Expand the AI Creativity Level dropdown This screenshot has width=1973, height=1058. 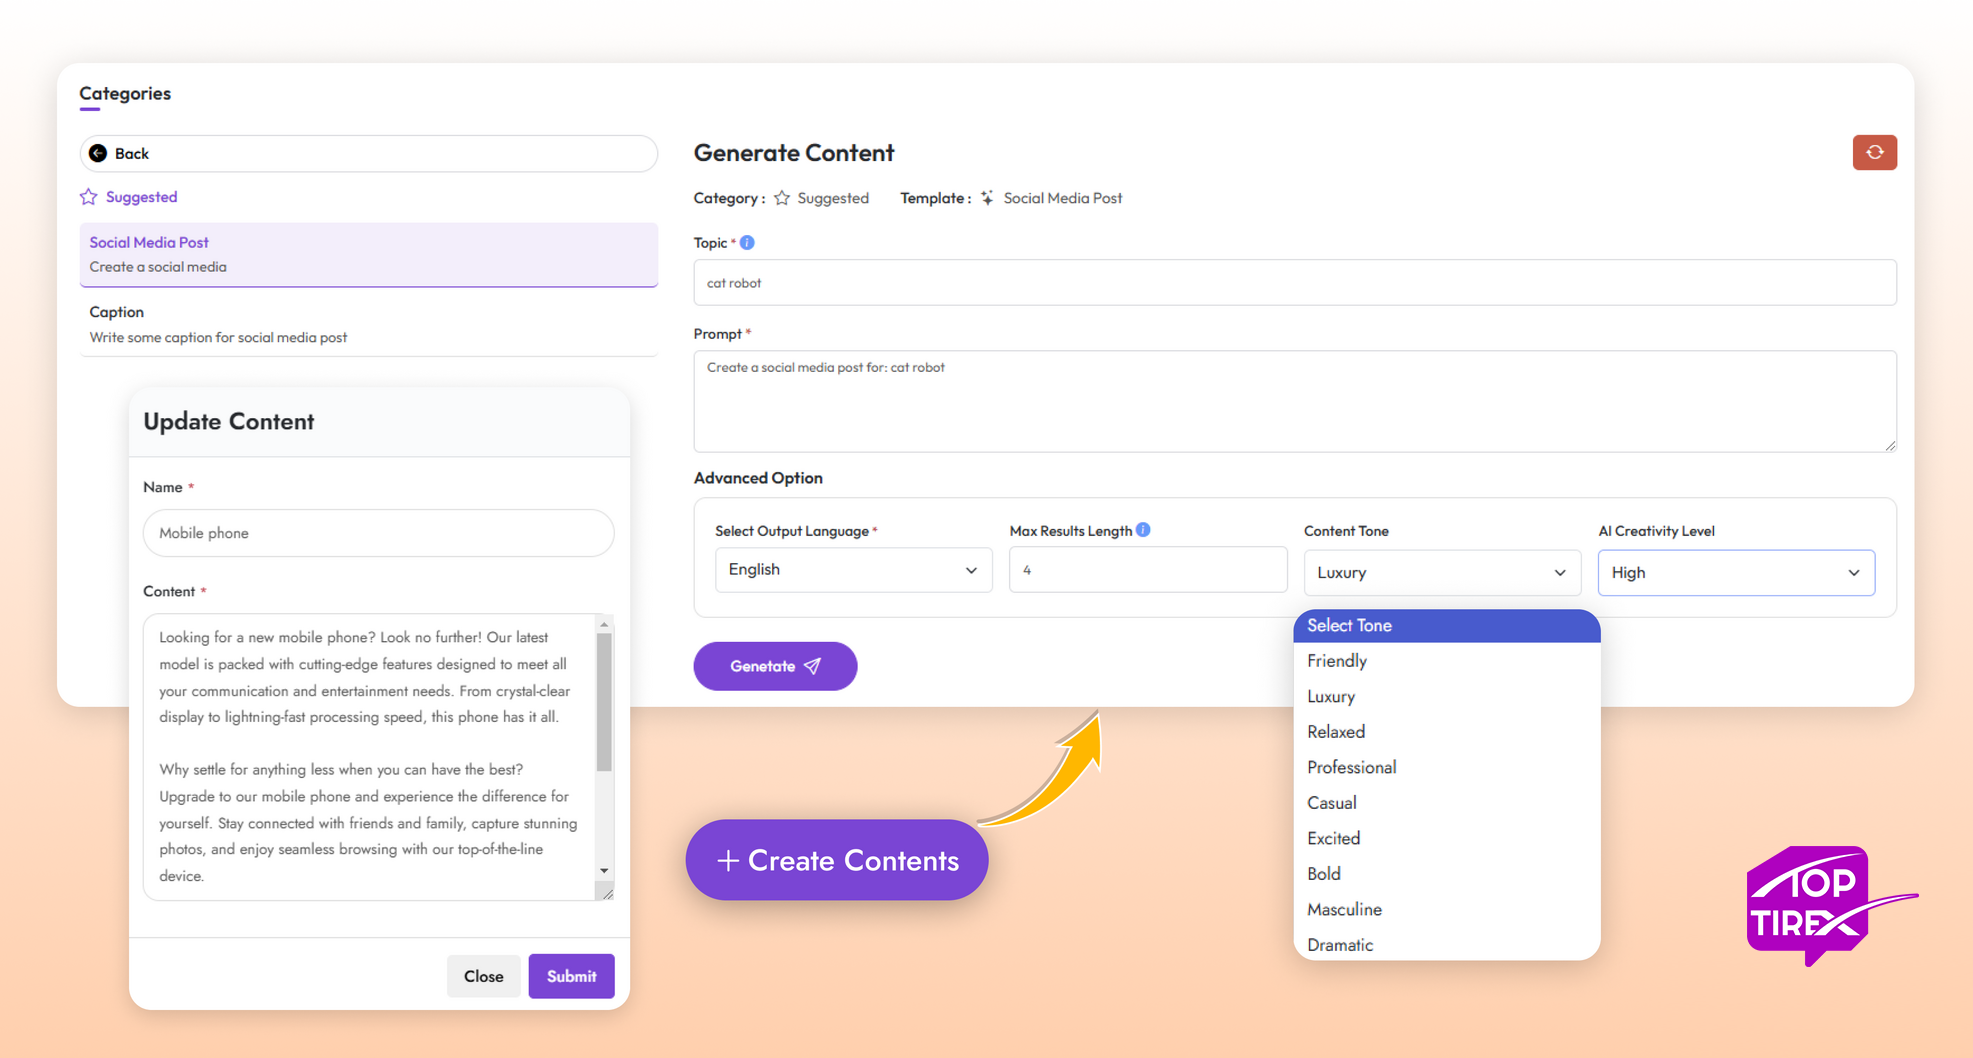pos(1736,573)
